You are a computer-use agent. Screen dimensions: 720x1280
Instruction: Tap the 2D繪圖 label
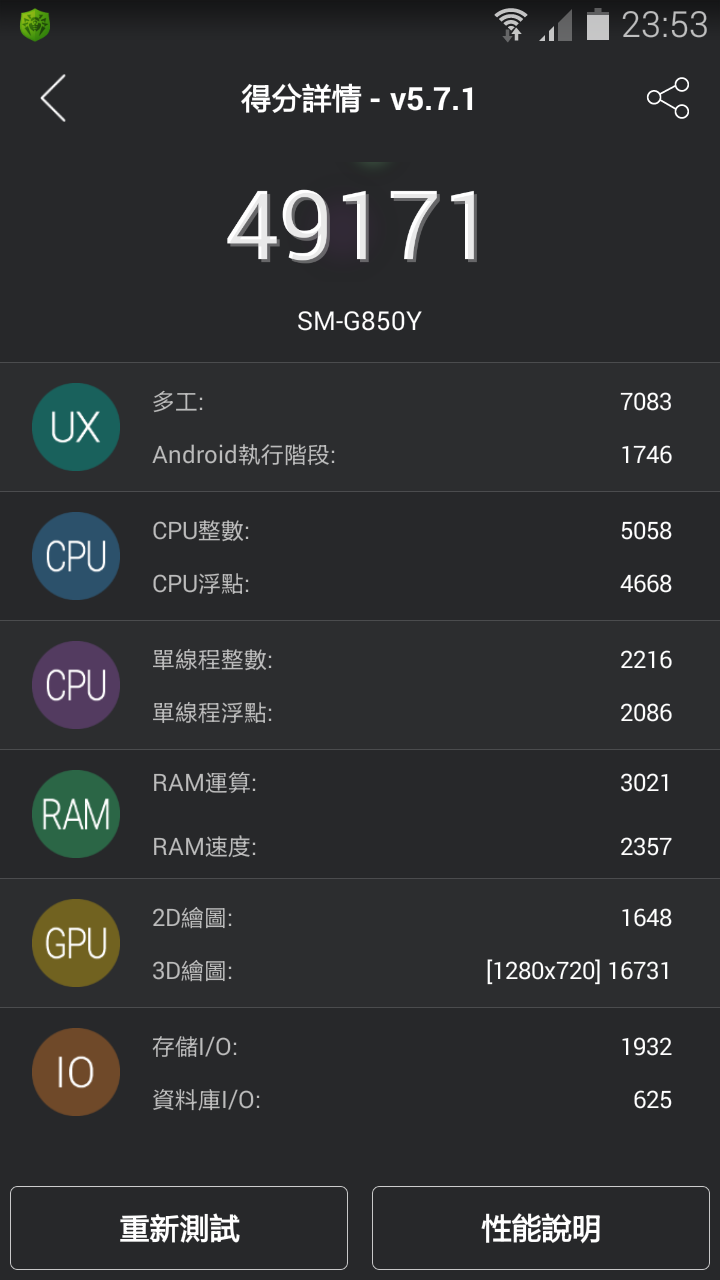coord(192,918)
